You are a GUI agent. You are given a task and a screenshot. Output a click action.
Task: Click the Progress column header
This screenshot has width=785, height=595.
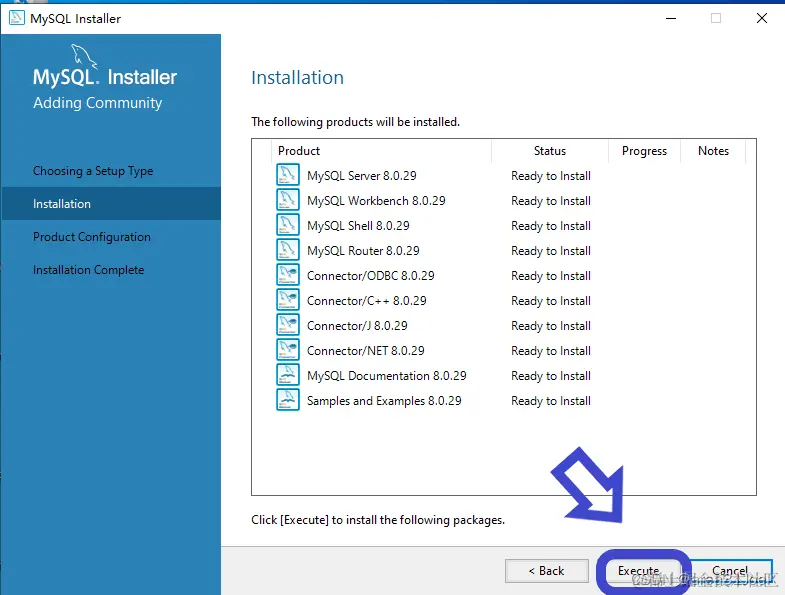[644, 151]
